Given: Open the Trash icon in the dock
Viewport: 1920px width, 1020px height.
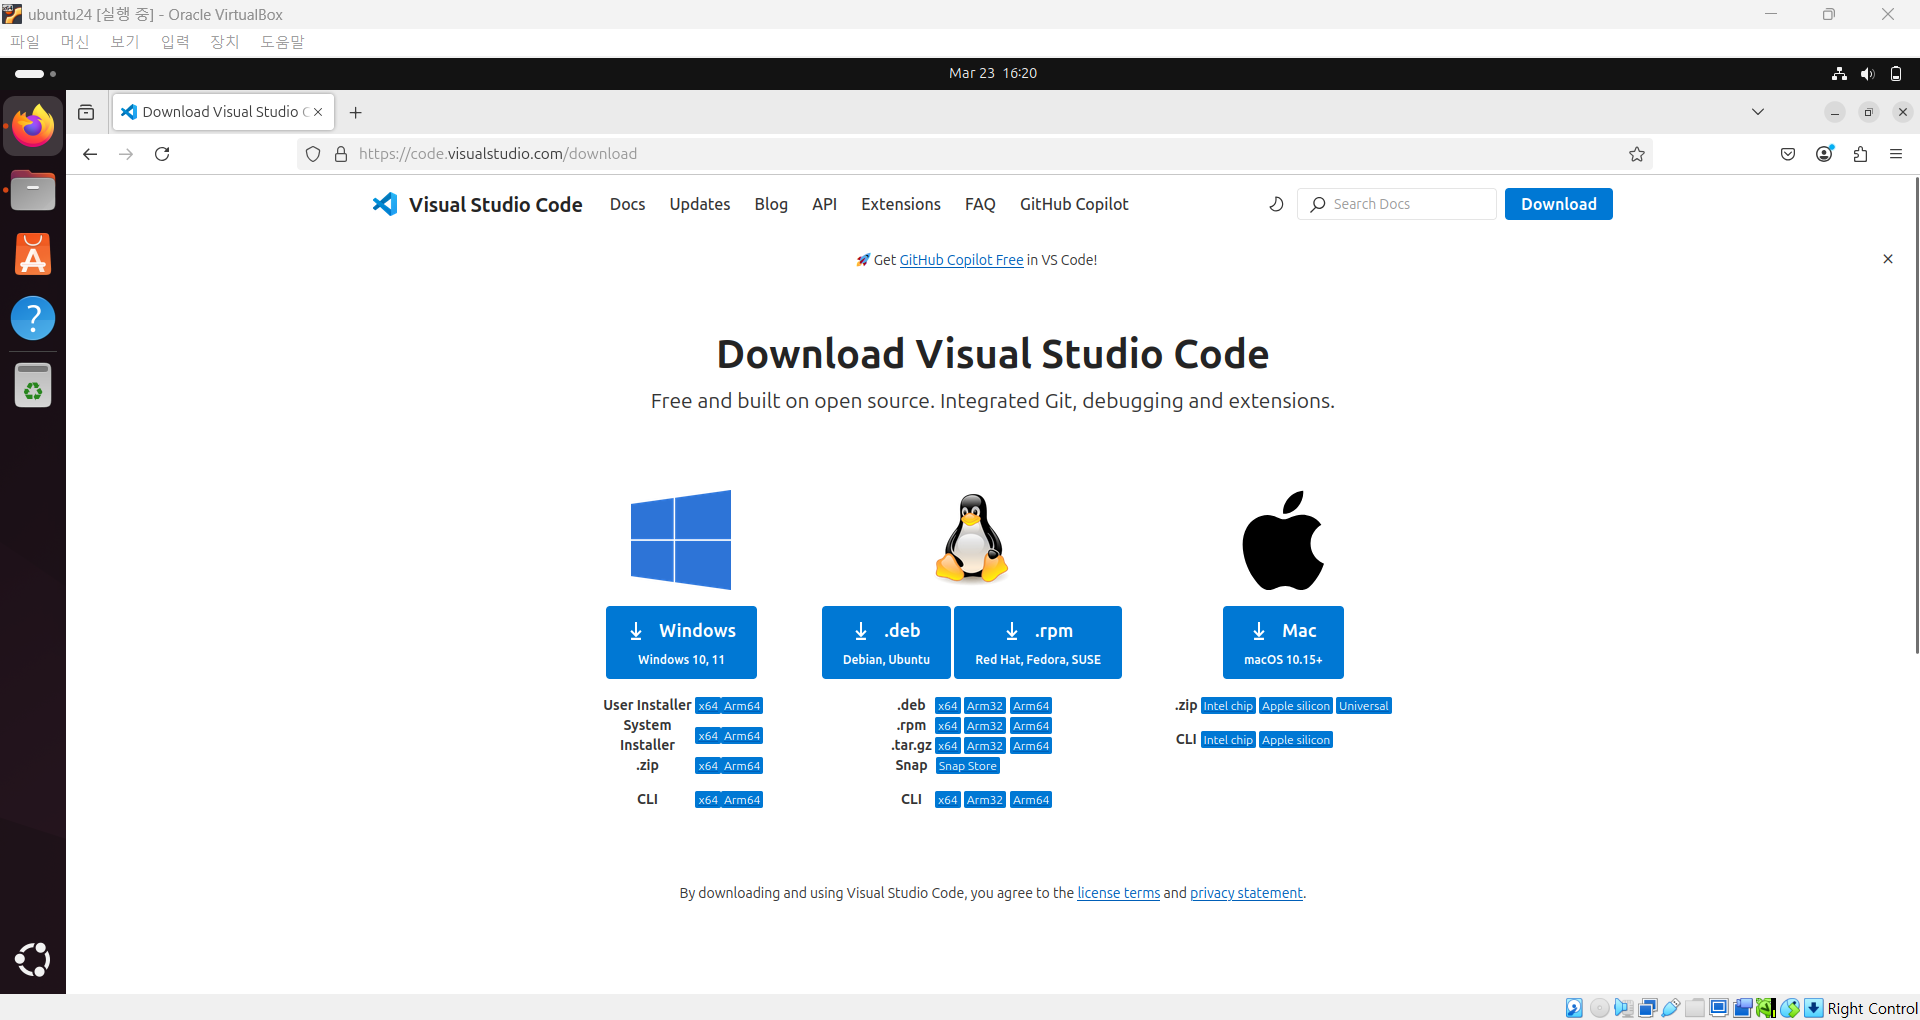Looking at the screenshot, I should (x=33, y=385).
